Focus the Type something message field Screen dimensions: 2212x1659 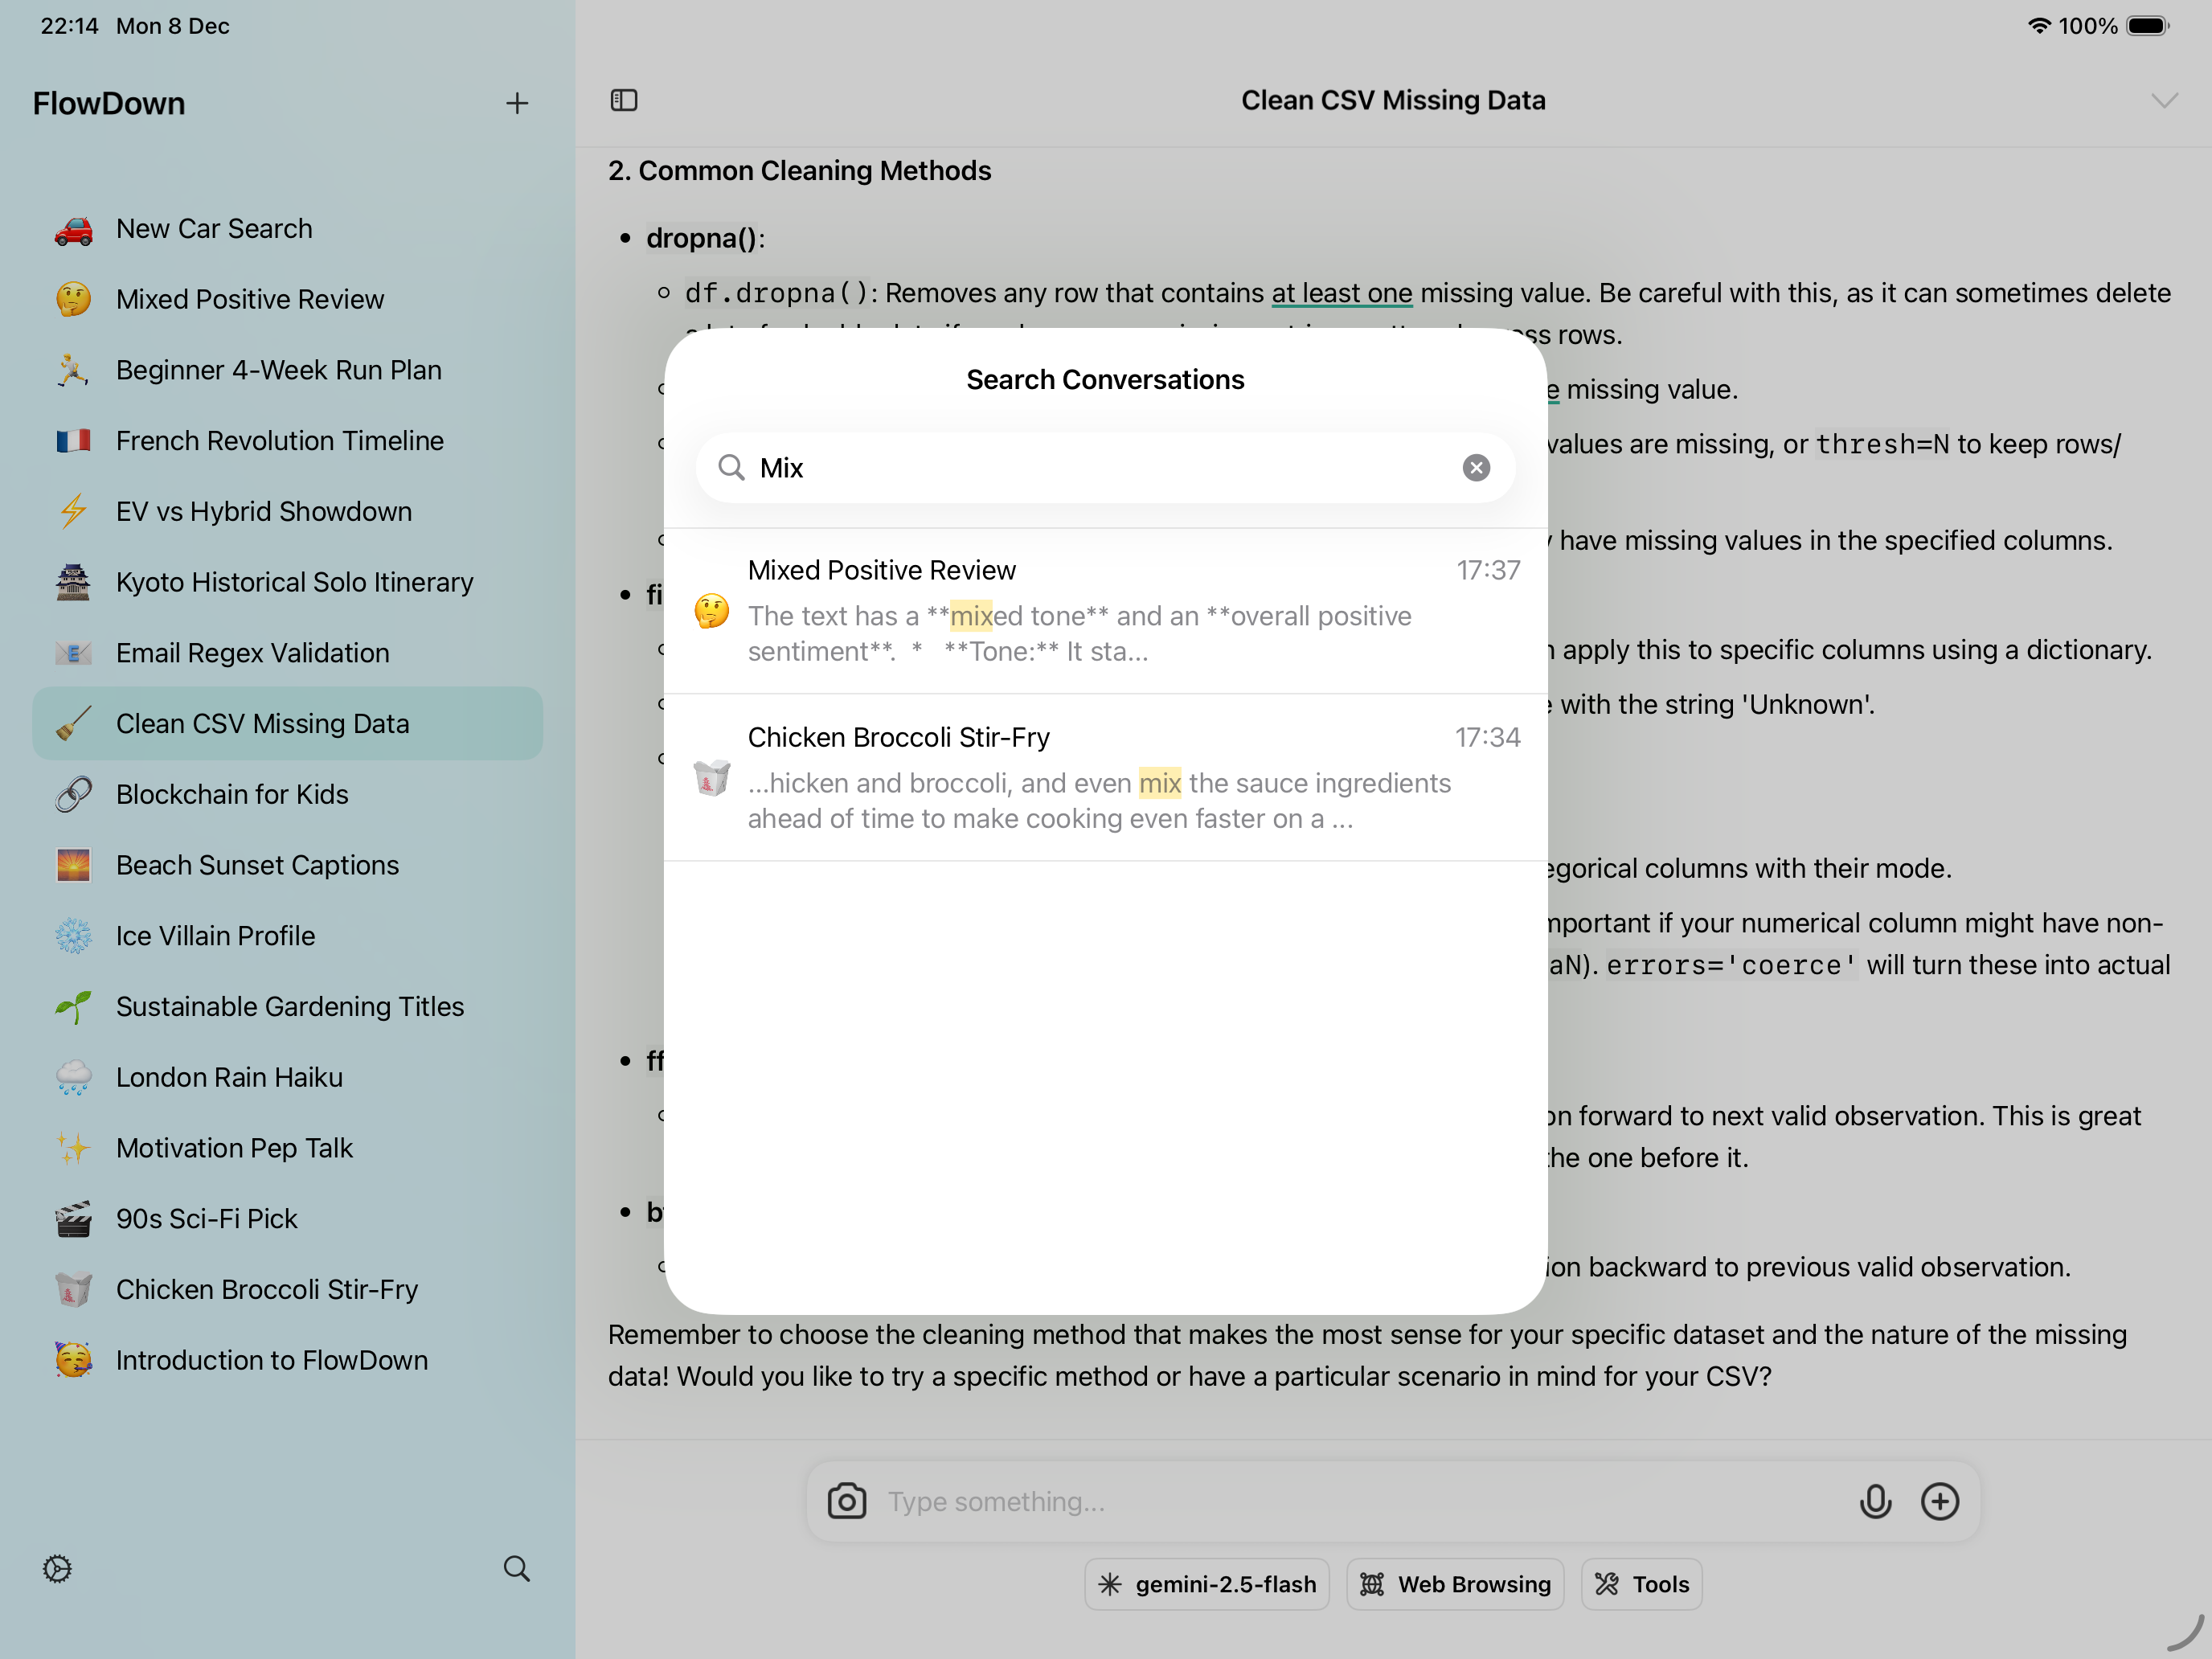tap(1360, 1501)
